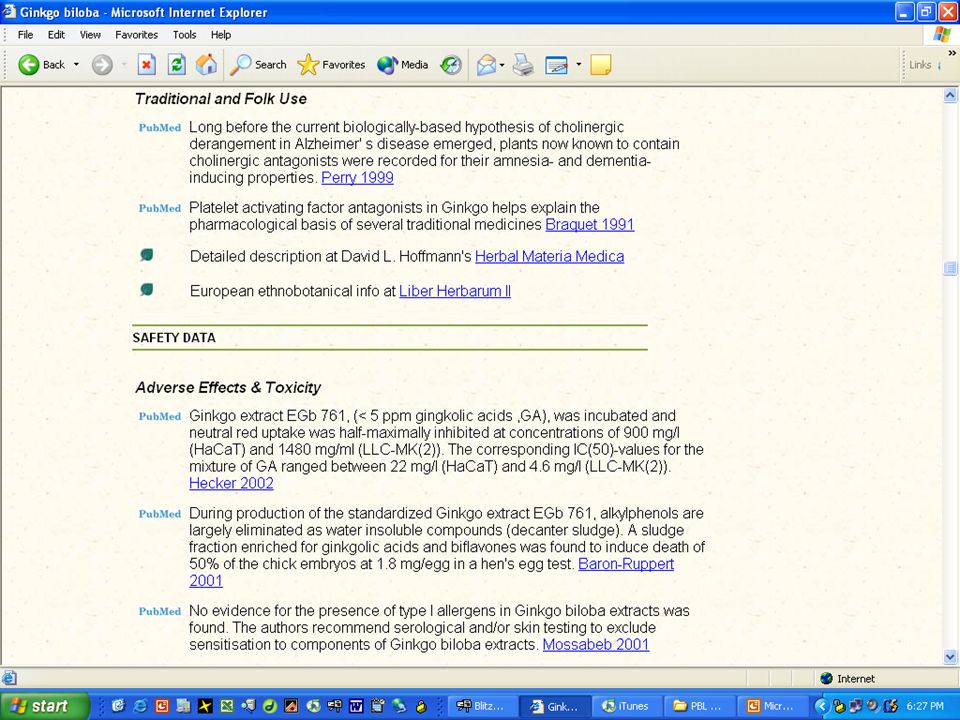Launch Excel from Quick Launch
960x720 pixels.
pyautogui.click(x=227, y=706)
